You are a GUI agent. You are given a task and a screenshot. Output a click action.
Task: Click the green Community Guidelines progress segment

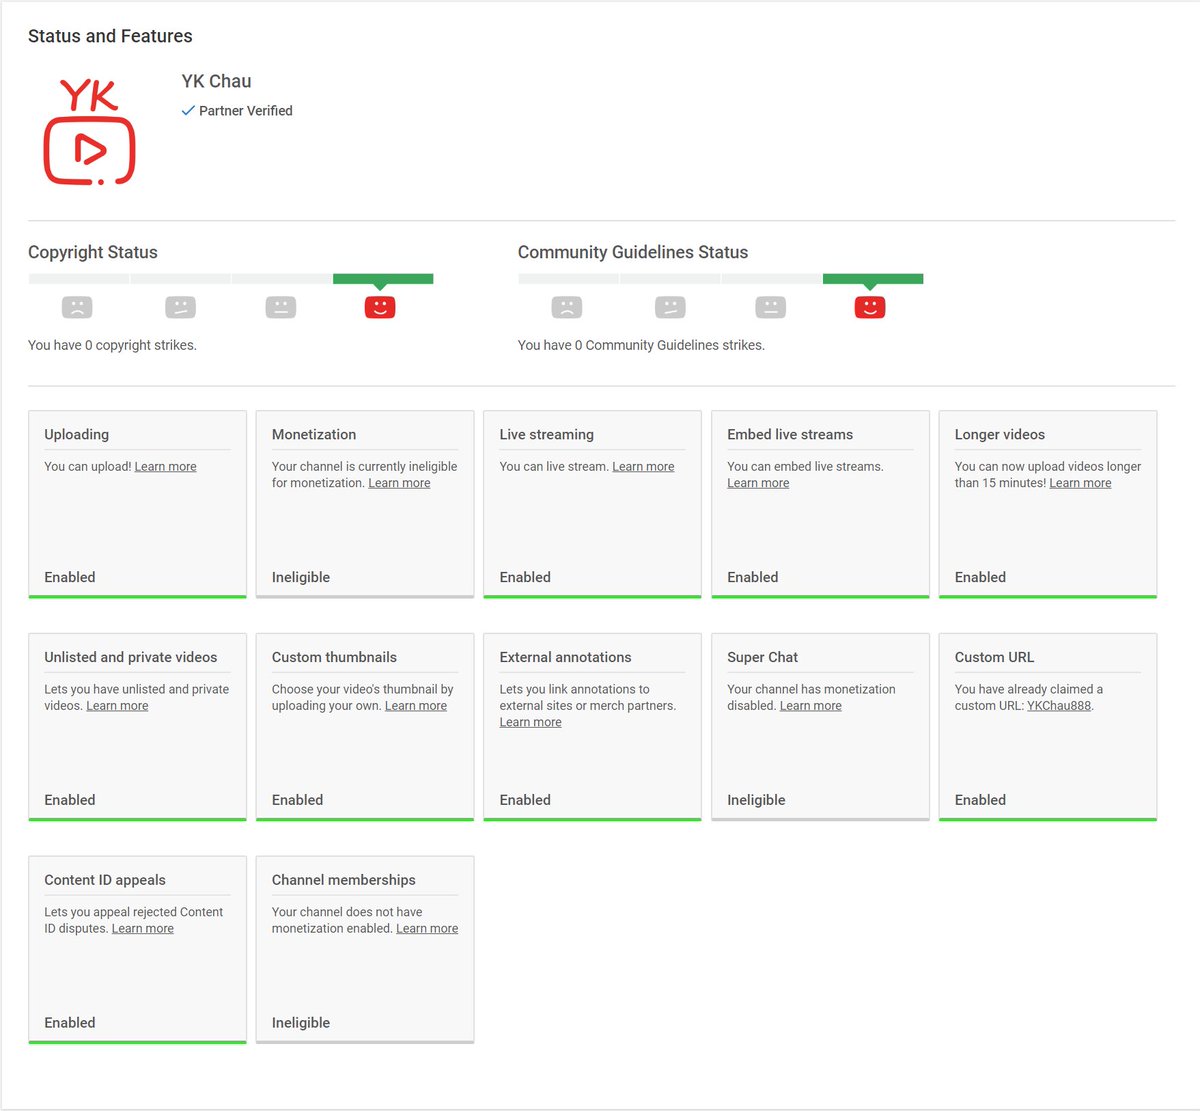(x=873, y=279)
